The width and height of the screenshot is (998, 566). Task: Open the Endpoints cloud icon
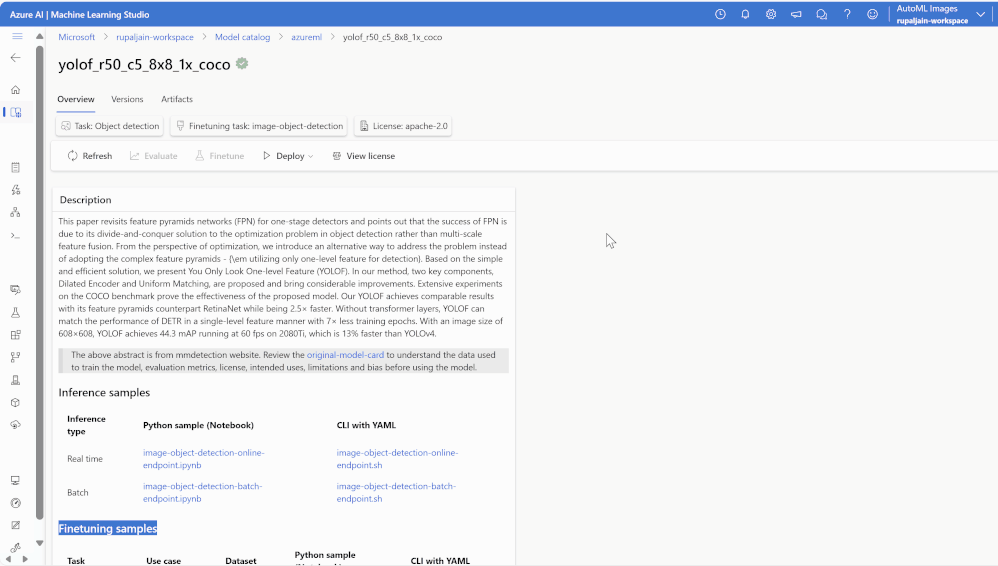point(16,425)
